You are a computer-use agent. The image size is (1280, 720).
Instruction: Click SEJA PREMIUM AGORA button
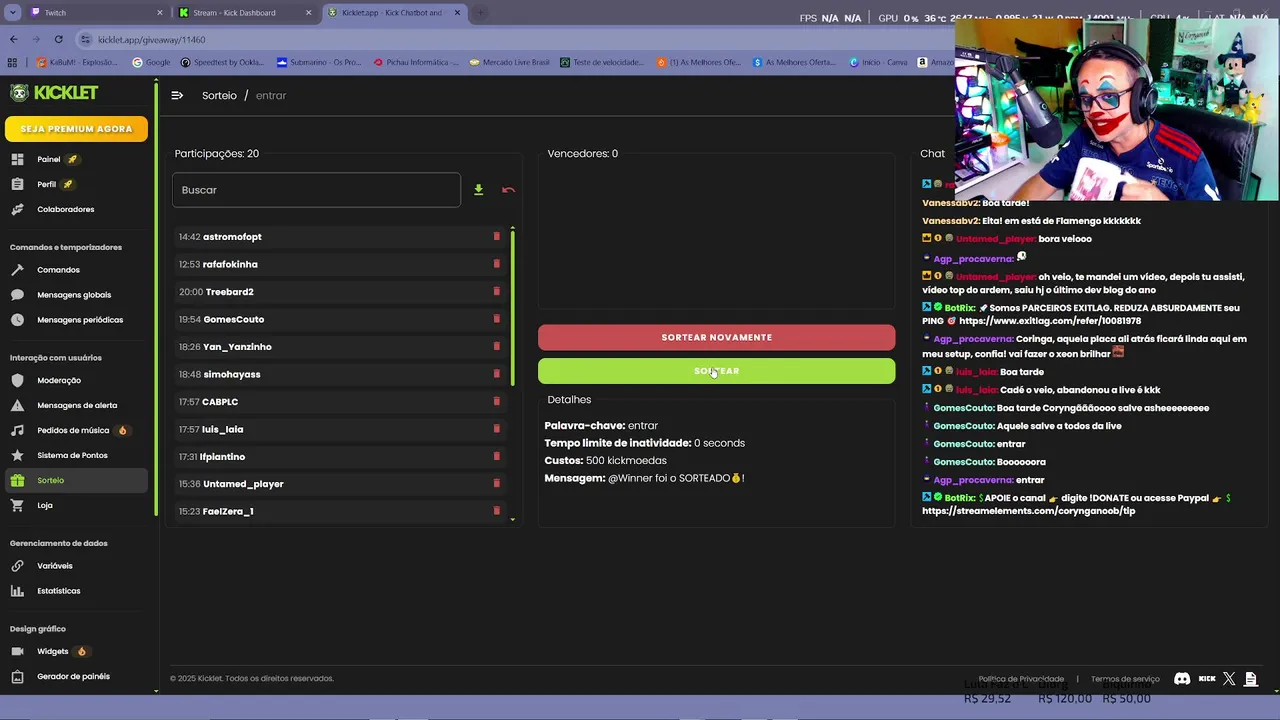[x=76, y=129]
